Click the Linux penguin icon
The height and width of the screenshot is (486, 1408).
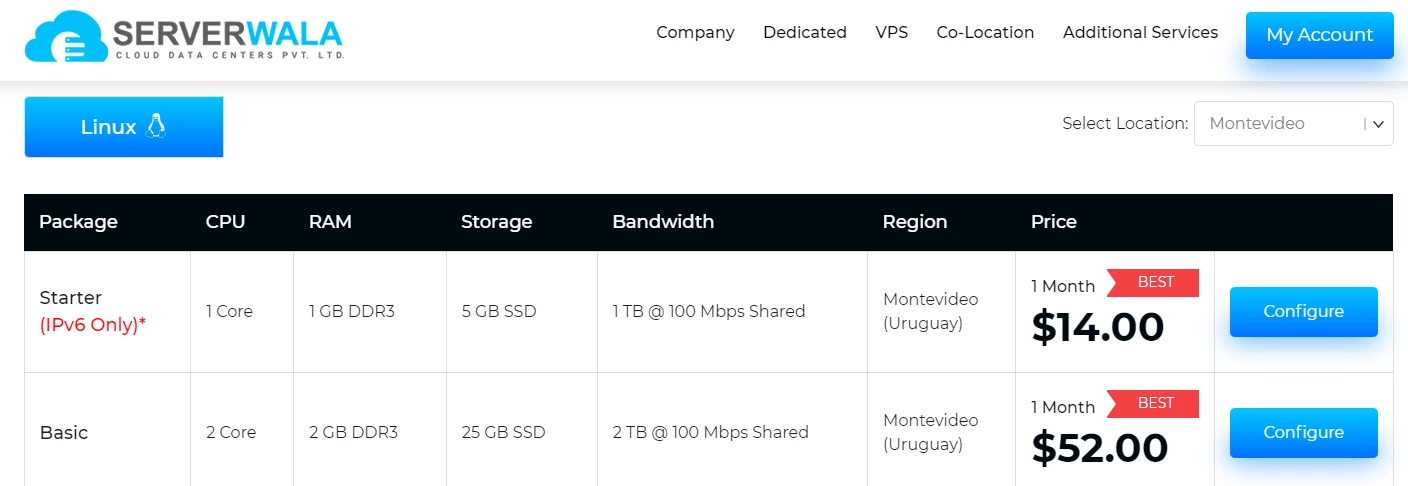pos(155,126)
